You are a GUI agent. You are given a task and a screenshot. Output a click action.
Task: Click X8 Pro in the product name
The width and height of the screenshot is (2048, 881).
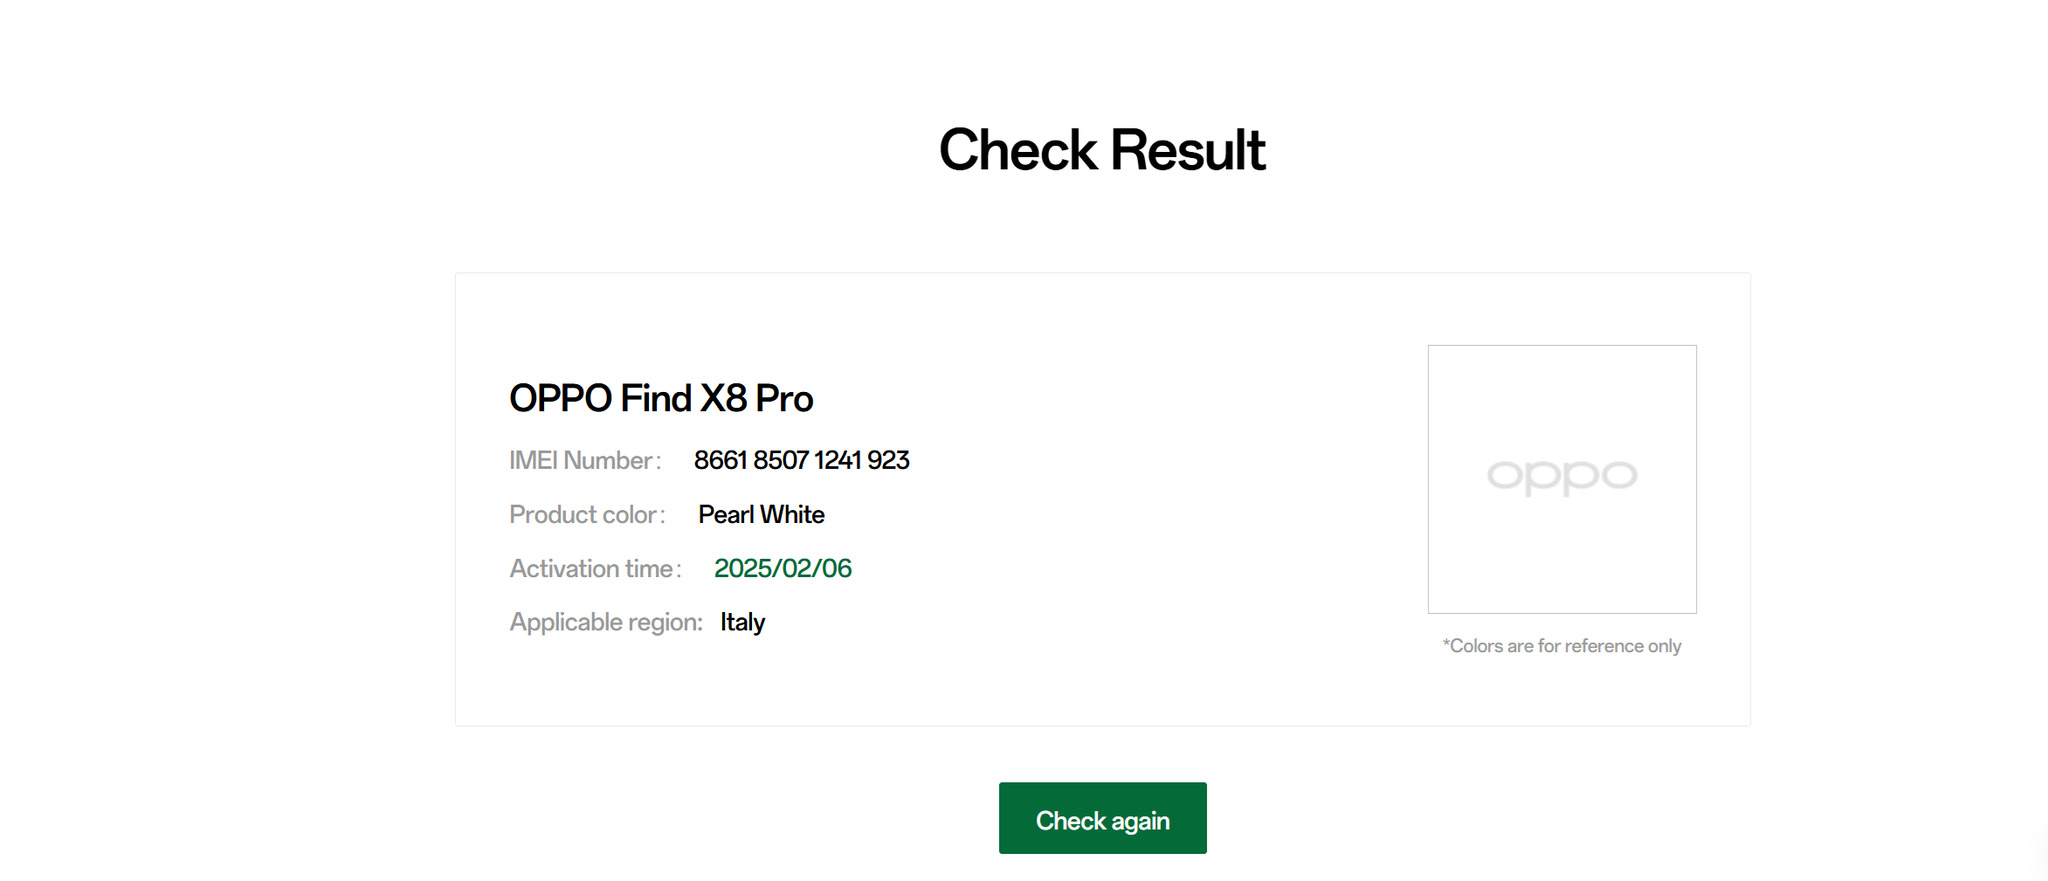click(x=756, y=398)
